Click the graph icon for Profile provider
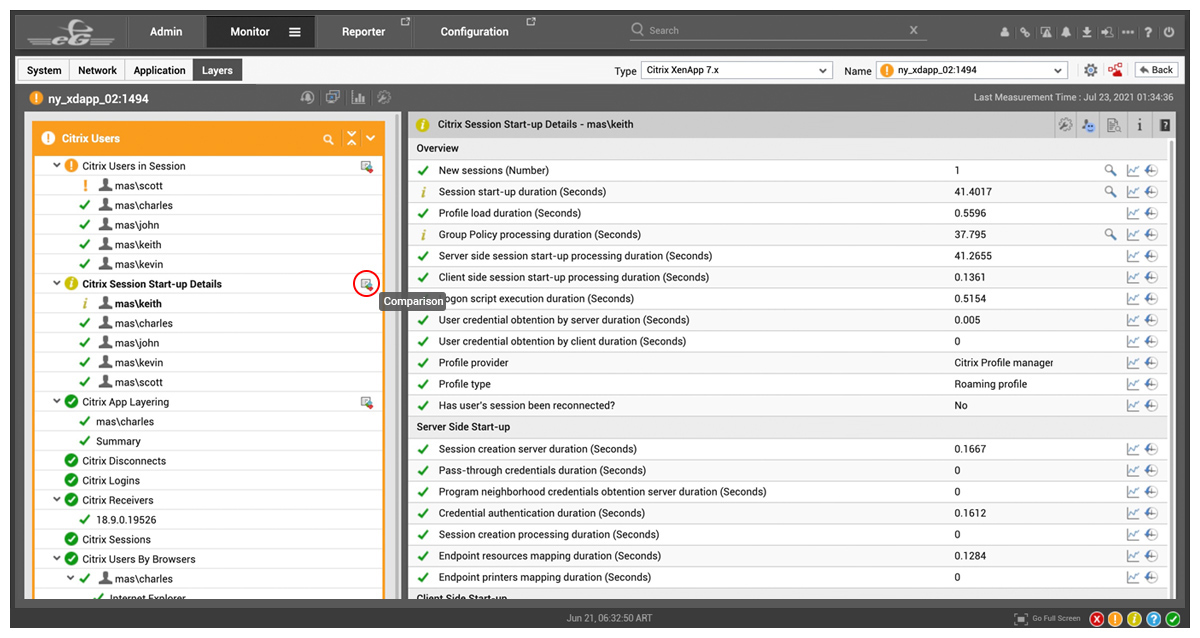The height and width of the screenshot is (638, 1200). 1133,363
